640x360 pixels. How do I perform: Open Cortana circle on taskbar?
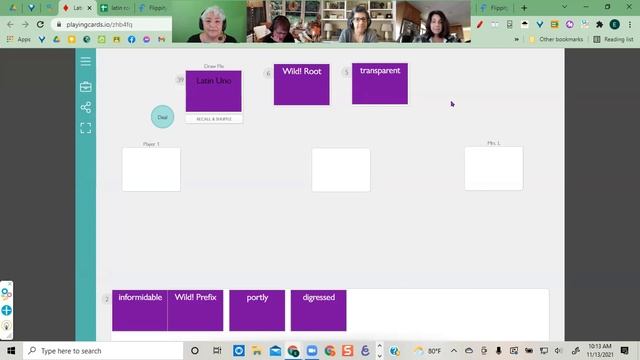click(195, 351)
